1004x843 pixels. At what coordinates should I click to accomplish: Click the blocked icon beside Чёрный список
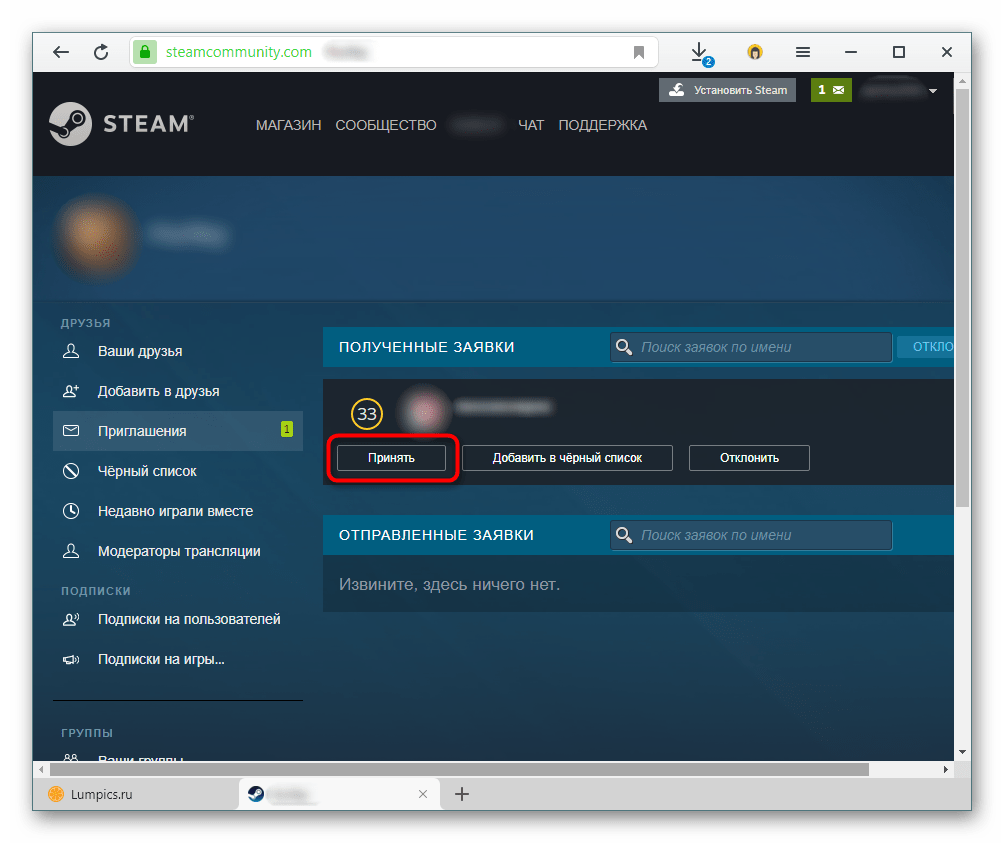[x=71, y=471]
